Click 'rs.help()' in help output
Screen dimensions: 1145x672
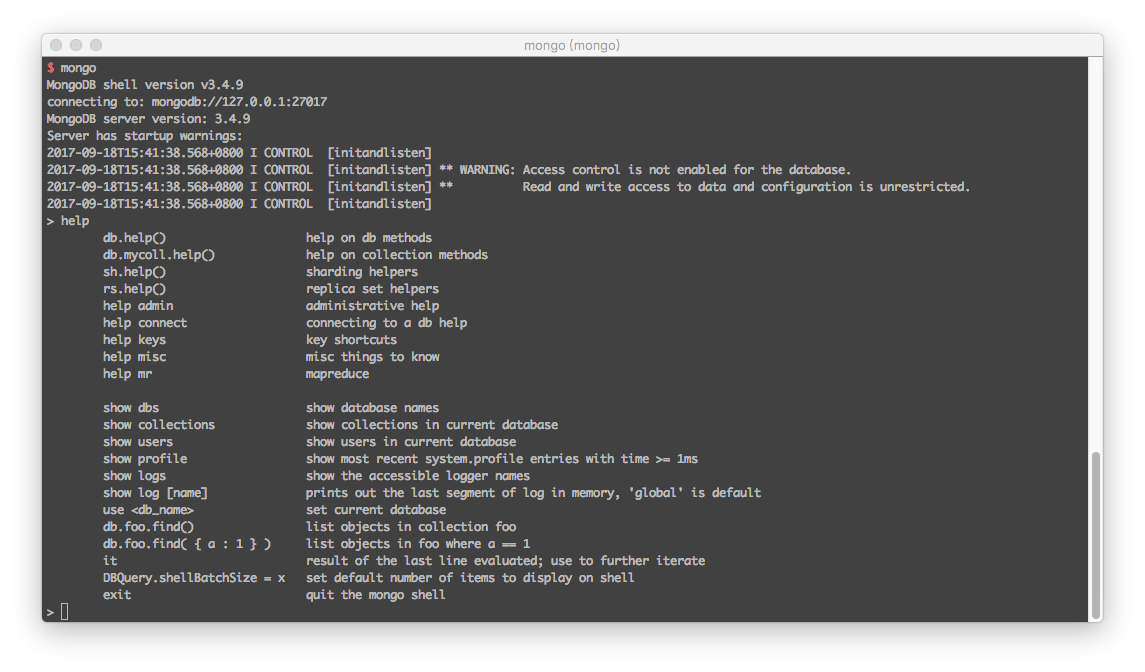[134, 289]
